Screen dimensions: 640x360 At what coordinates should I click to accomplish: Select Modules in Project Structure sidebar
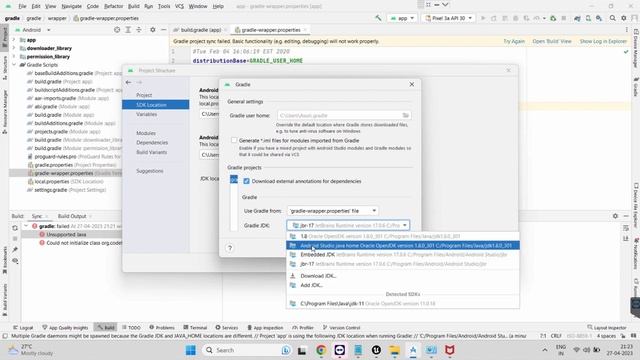(146, 133)
